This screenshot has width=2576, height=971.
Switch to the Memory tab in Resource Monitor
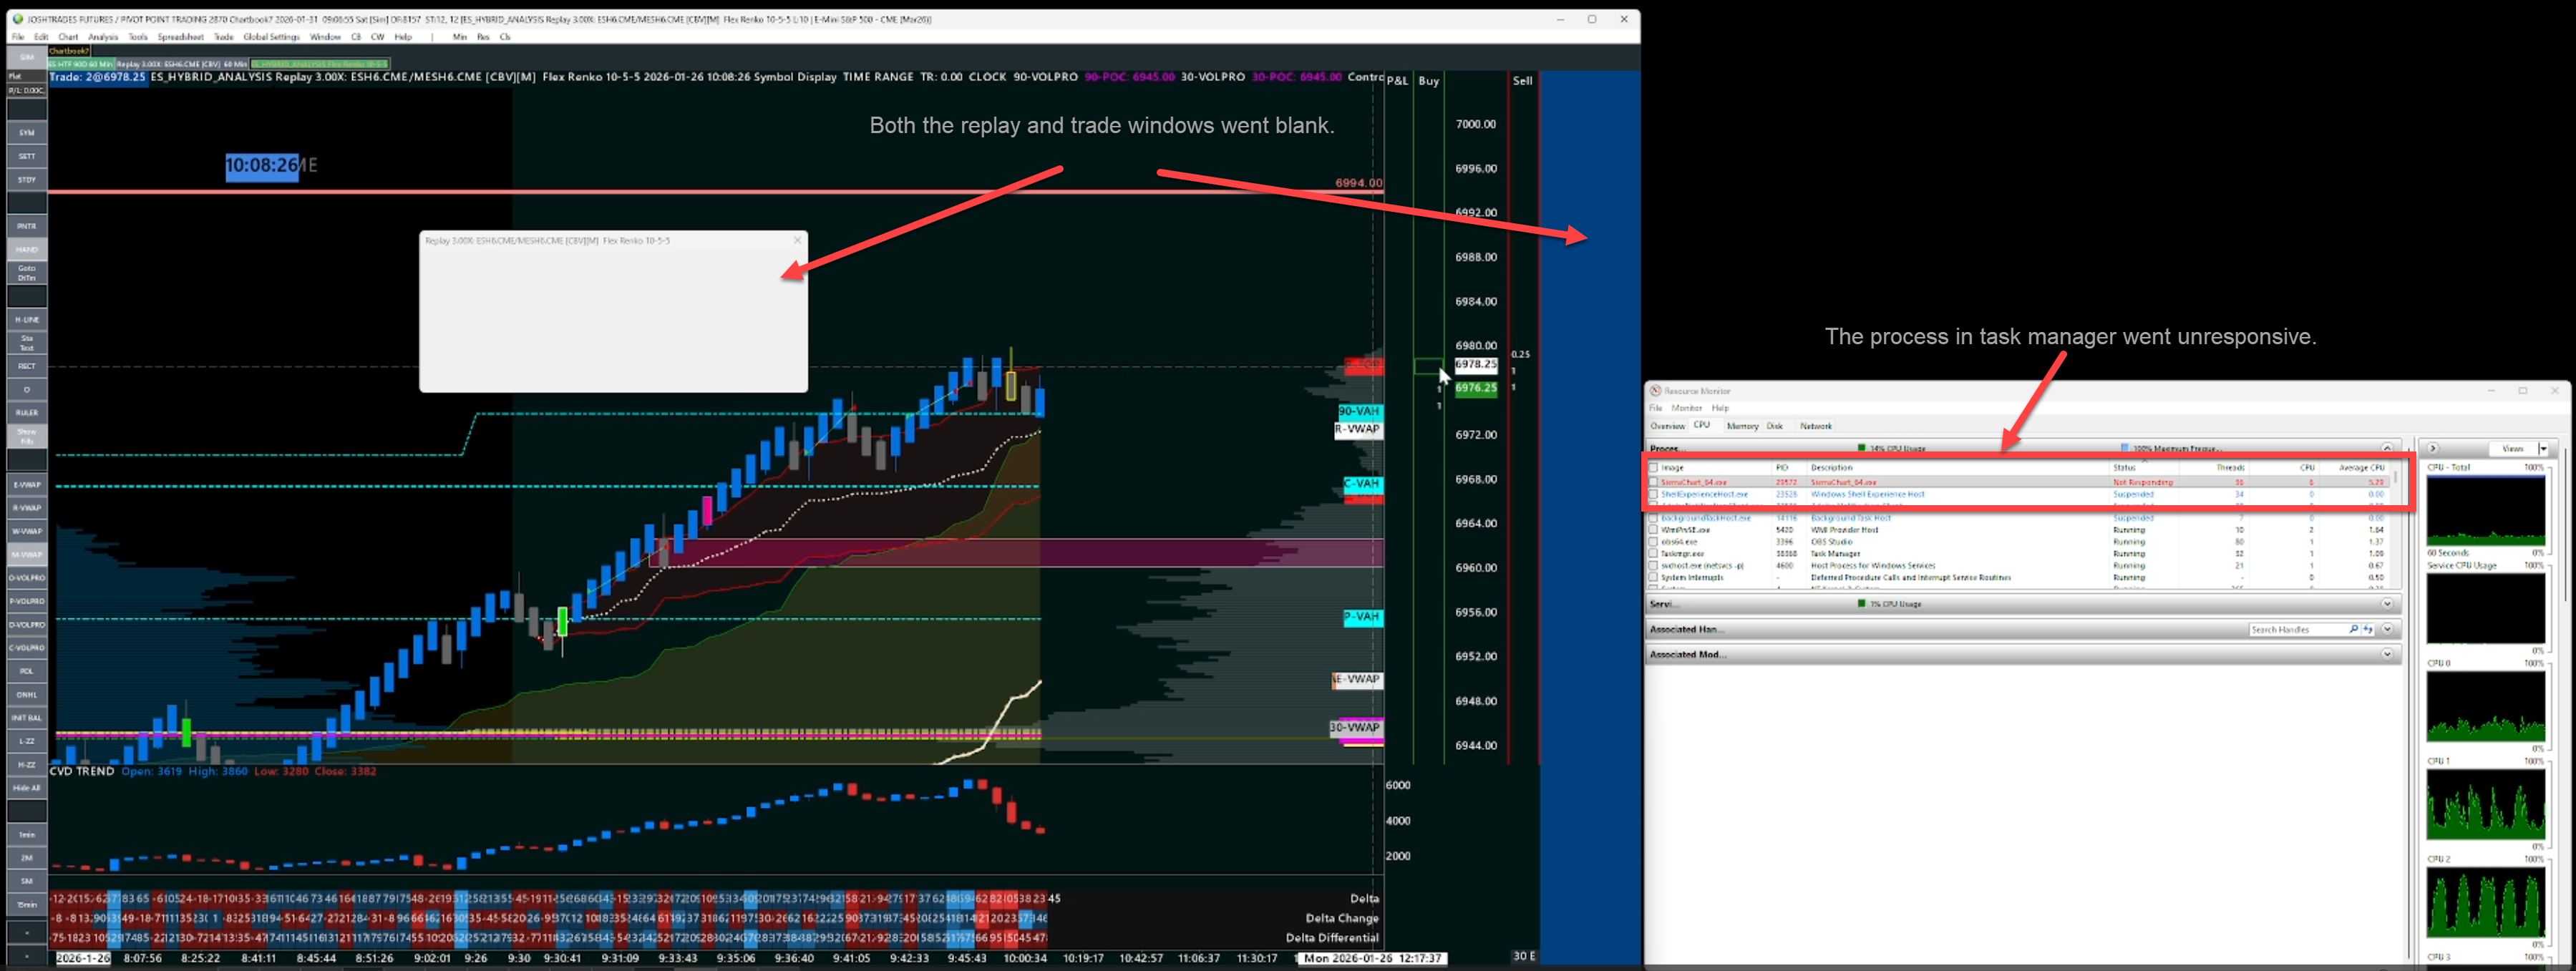pos(1742,426)
